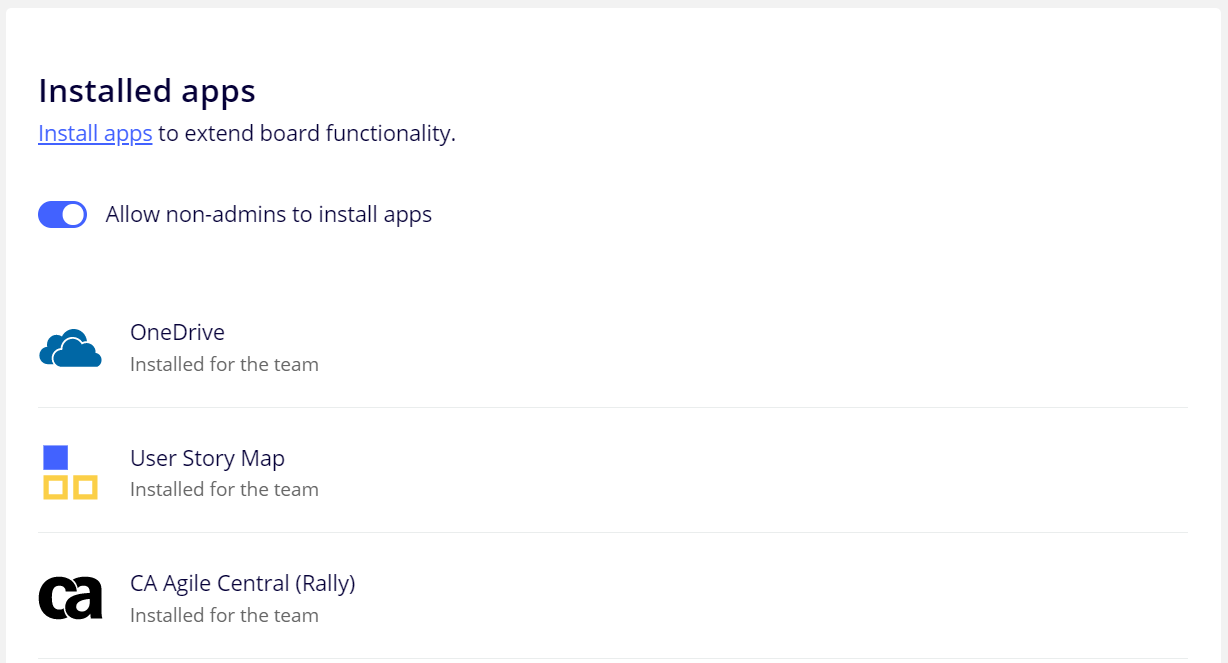
Task: Click the User Story Map app icon
Action: (70, 472)
